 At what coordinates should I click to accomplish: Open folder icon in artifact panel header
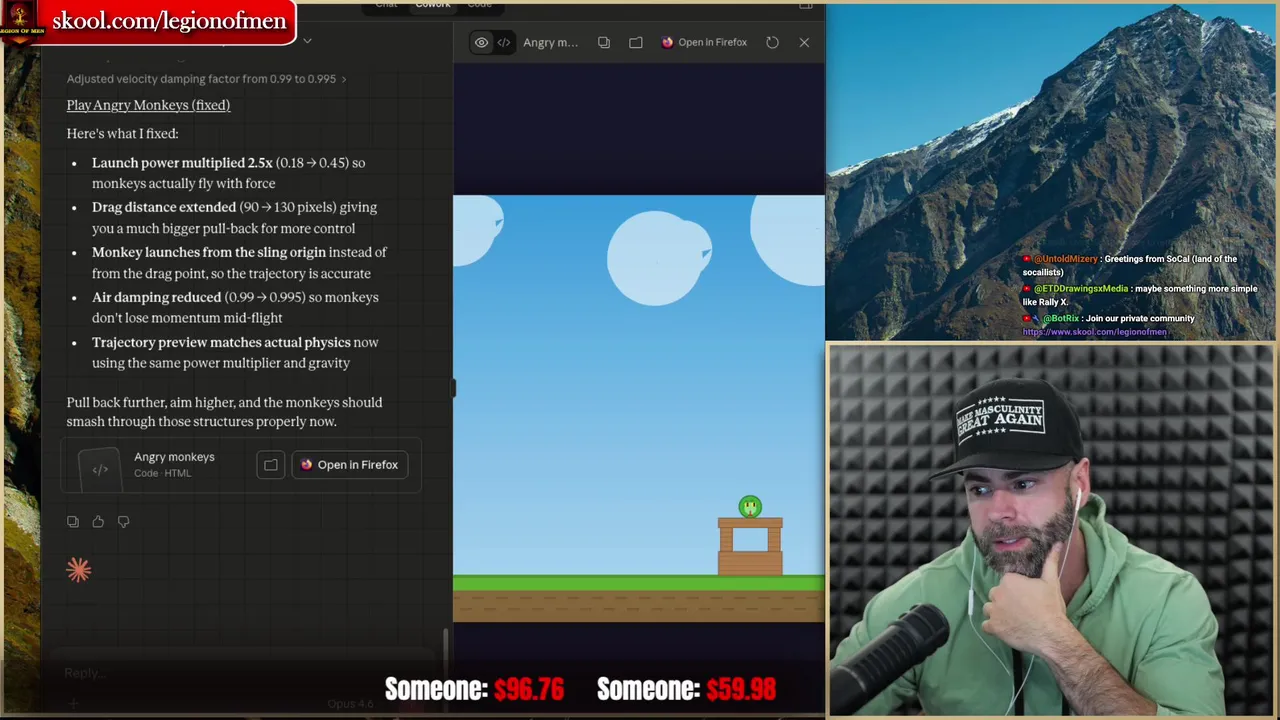tap(636, 42)
